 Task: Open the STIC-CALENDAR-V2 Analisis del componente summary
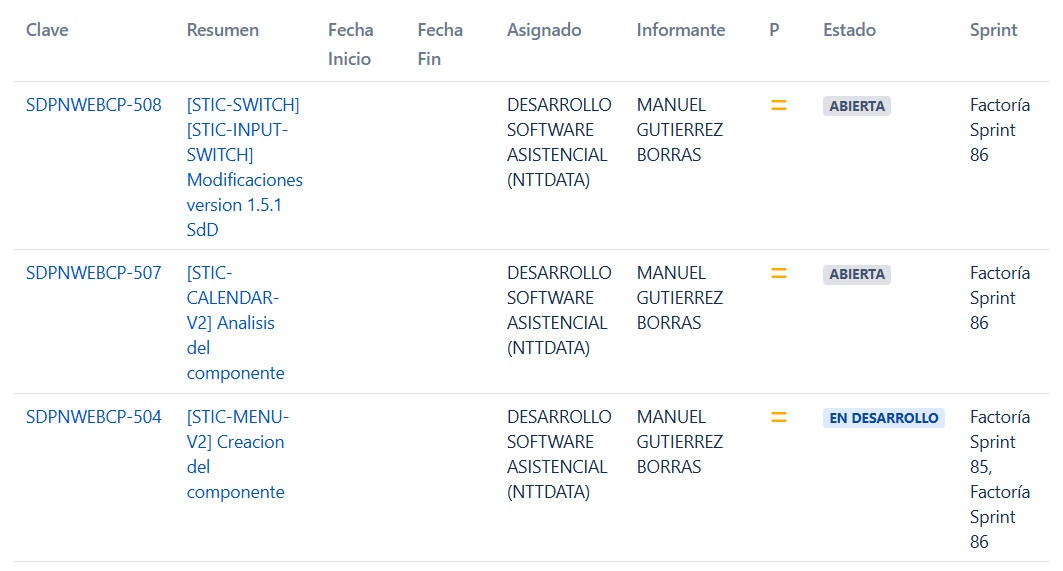point(235,323)
